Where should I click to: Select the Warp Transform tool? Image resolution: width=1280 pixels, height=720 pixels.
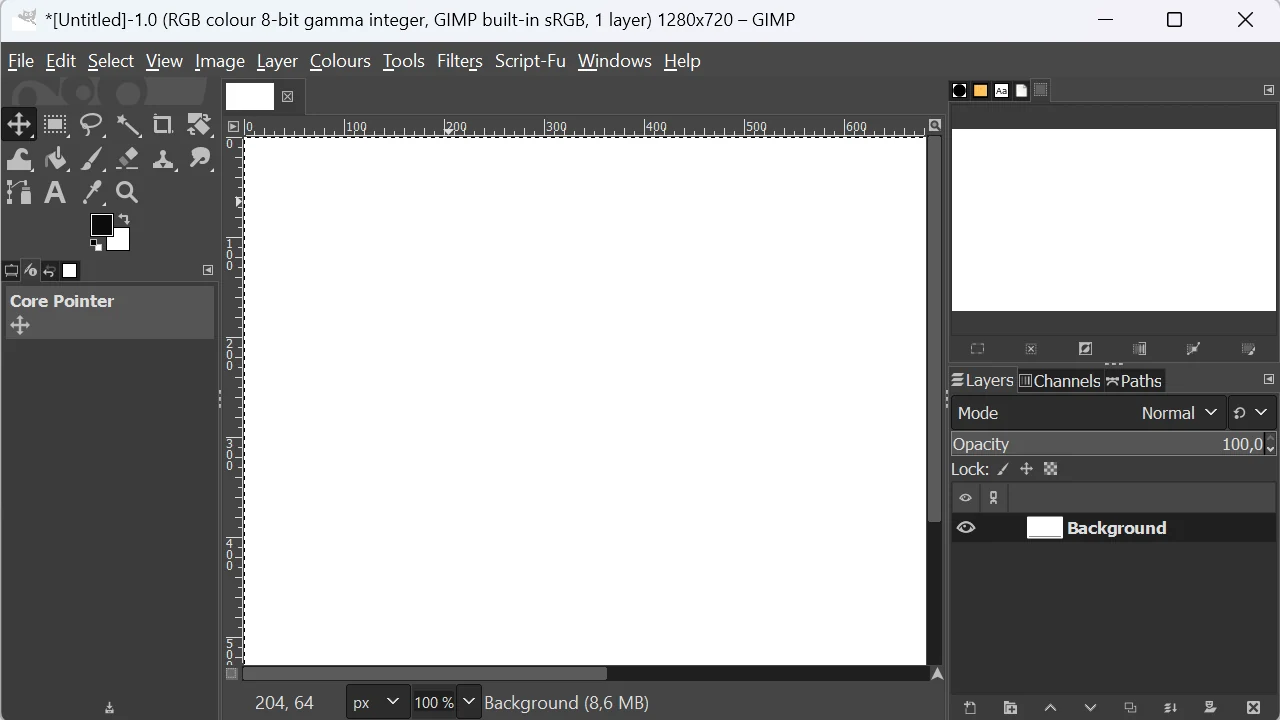19,159
